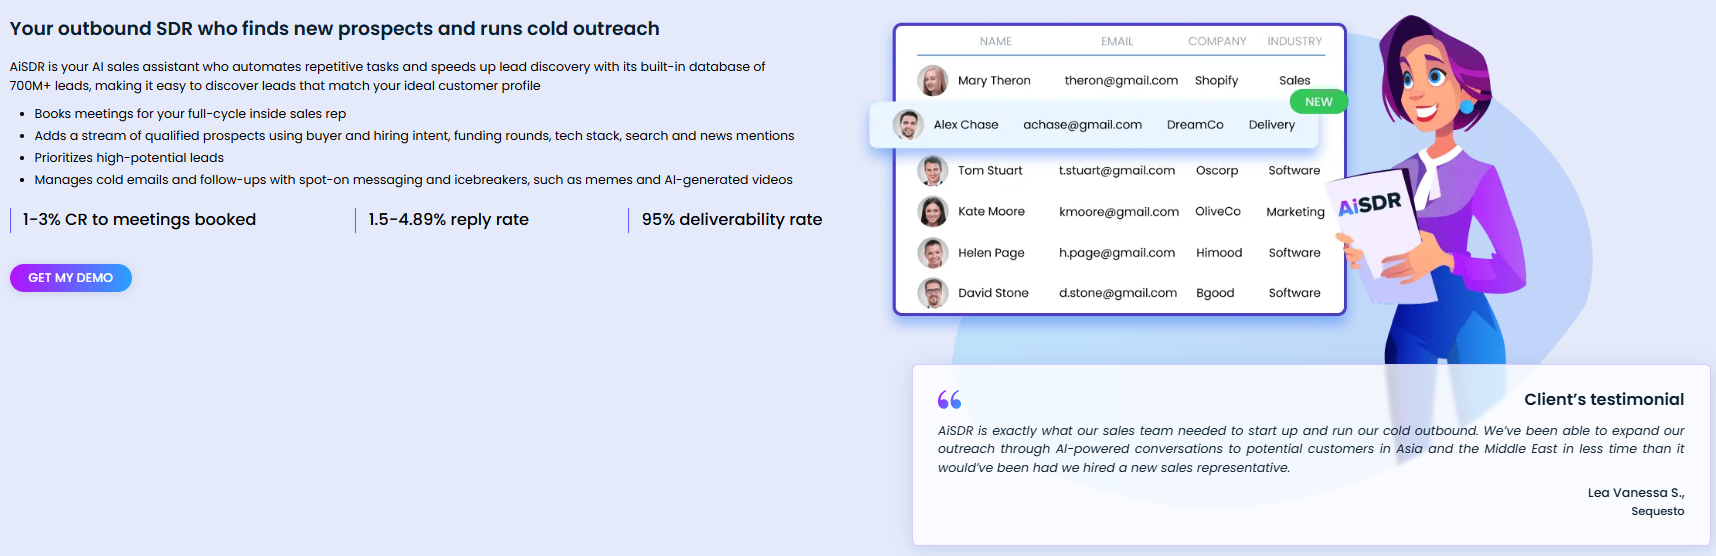Click the Sales industry cell
1716x556 pixels.
tap(1294, 81)
